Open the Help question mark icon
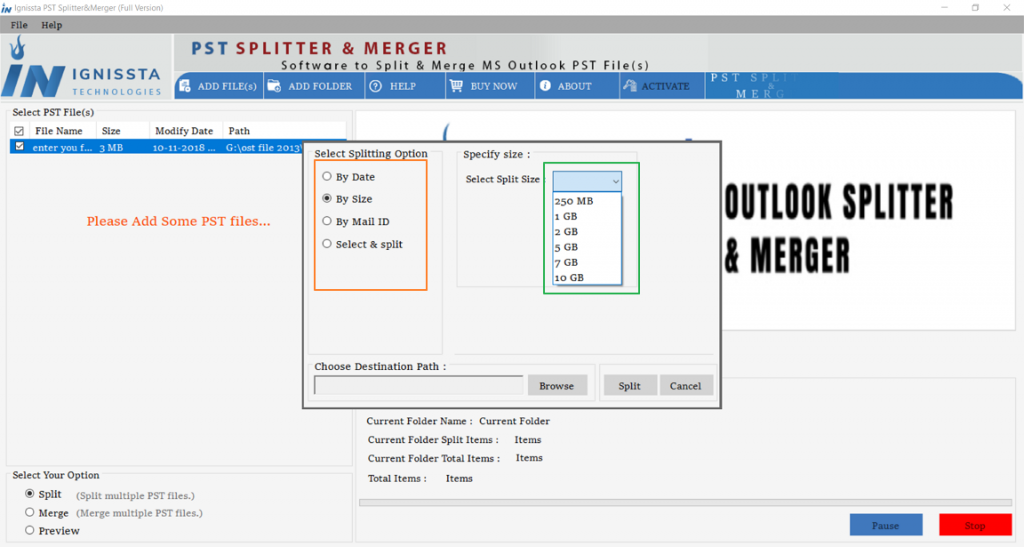The image size is (1024, 547). click(x=376, y=86)
